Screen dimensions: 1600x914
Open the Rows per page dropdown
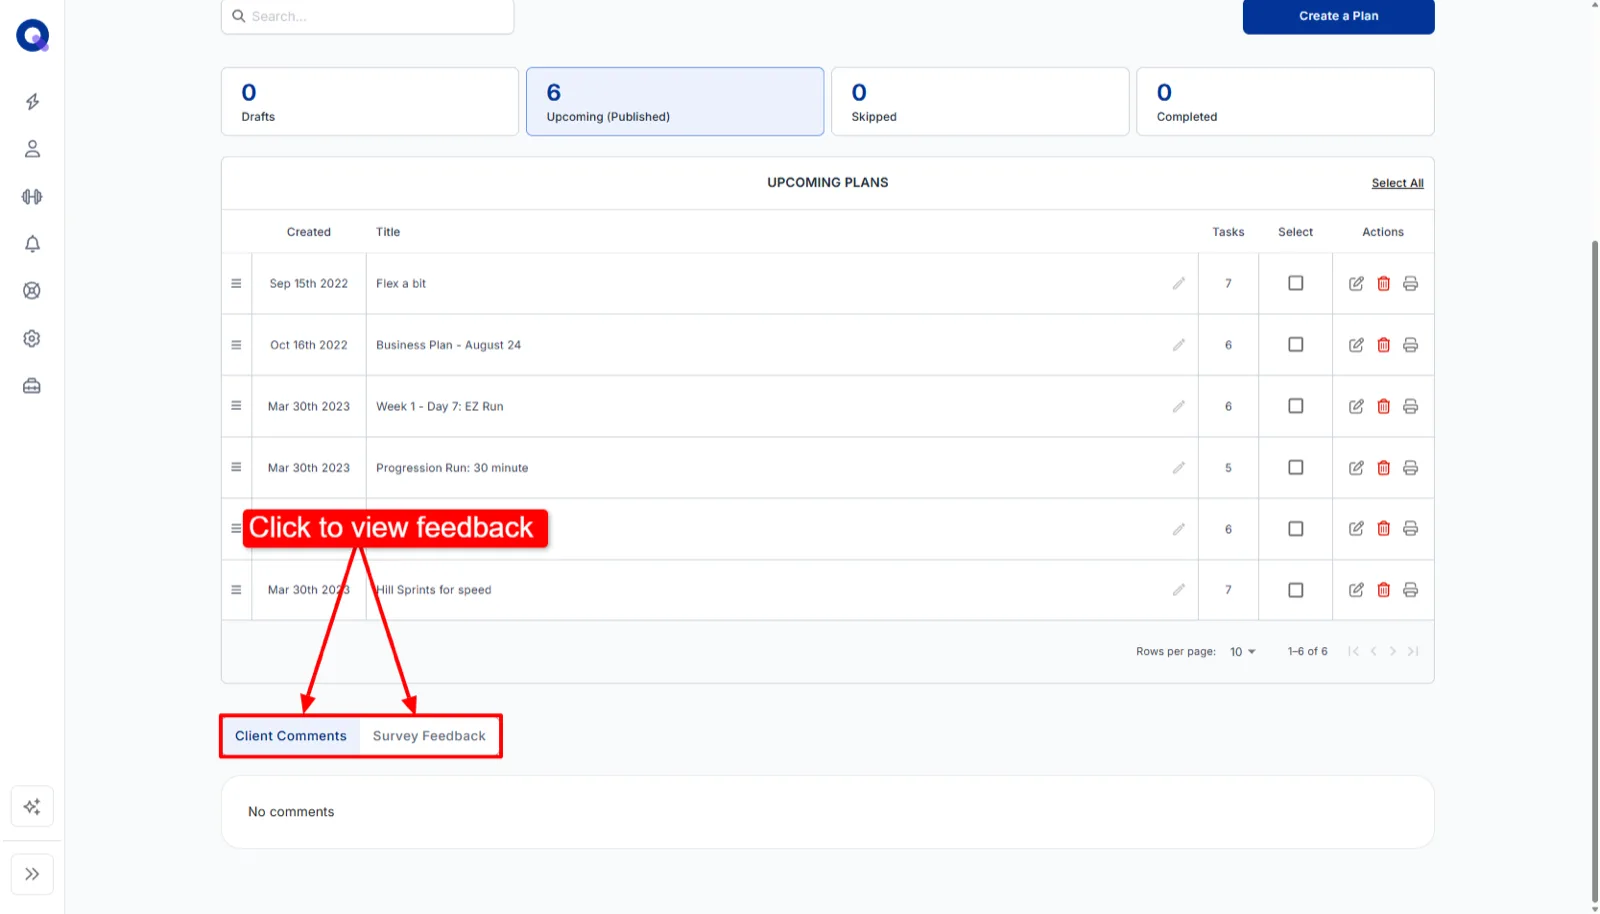tap(1243, 652)
